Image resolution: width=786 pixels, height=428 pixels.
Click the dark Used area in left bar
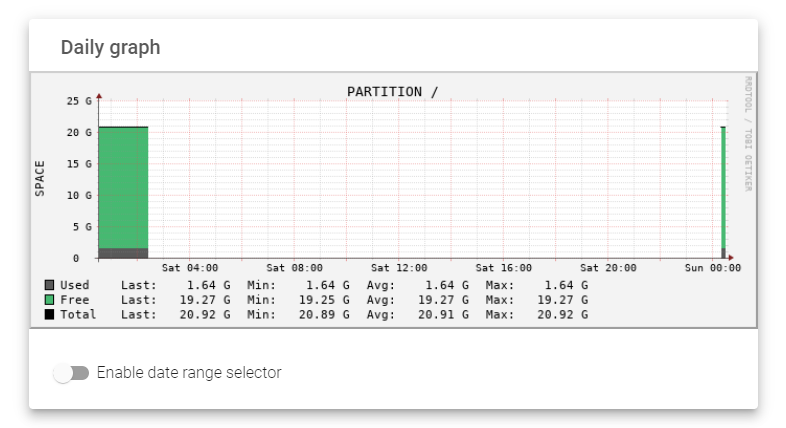pos(123,253)
